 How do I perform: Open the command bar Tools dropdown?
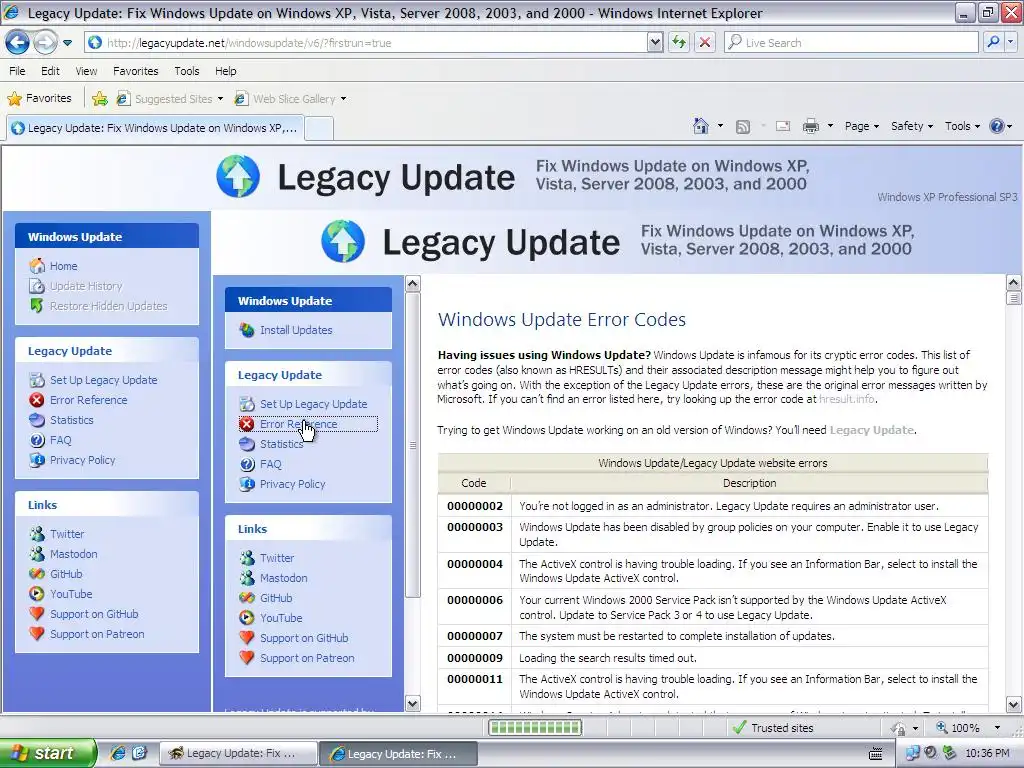click(x=962, y=126)
